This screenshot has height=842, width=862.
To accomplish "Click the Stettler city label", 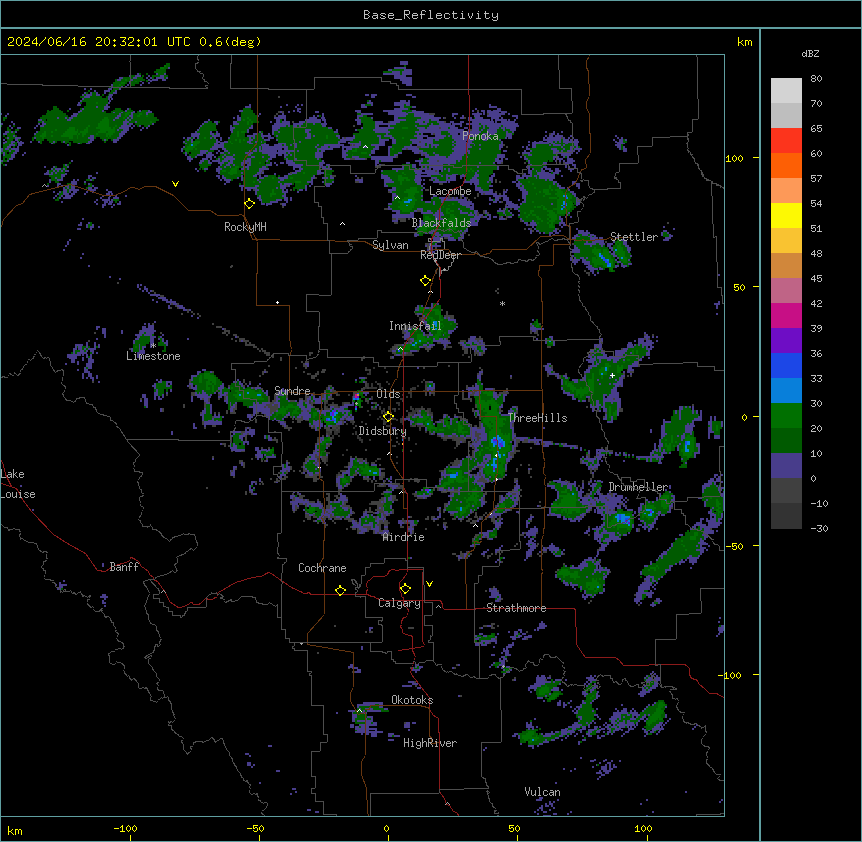I will coord(634,237).
